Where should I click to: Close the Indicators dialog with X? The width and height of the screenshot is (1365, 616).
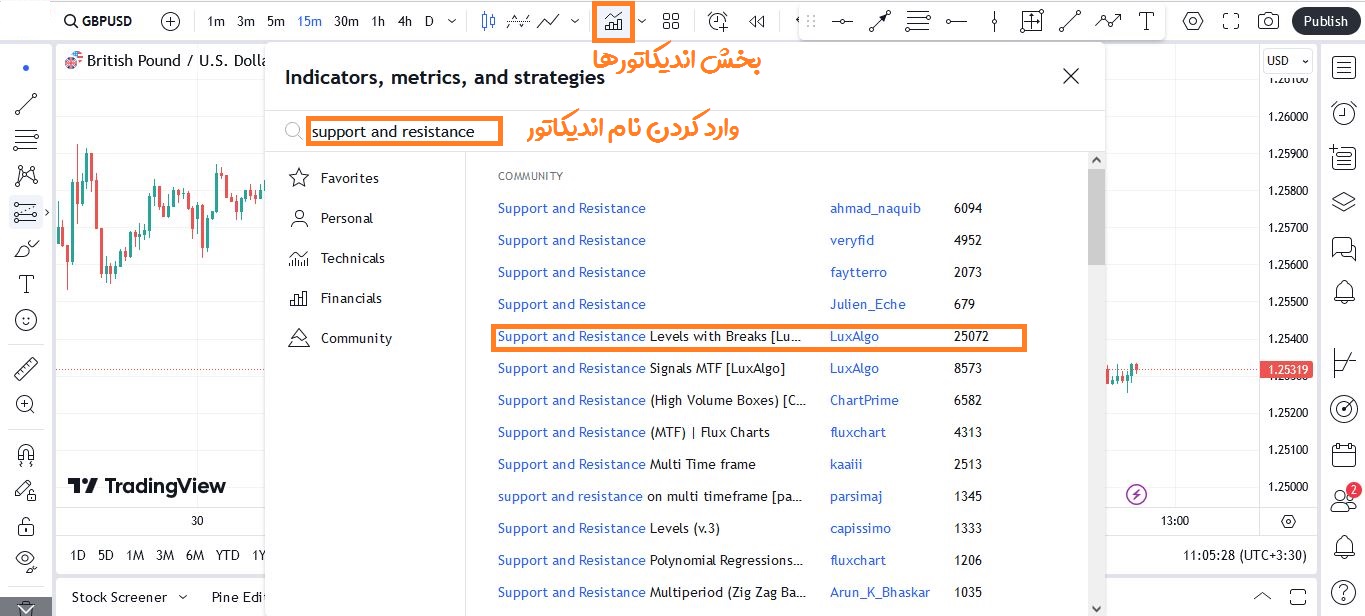tap(1071, 76)
